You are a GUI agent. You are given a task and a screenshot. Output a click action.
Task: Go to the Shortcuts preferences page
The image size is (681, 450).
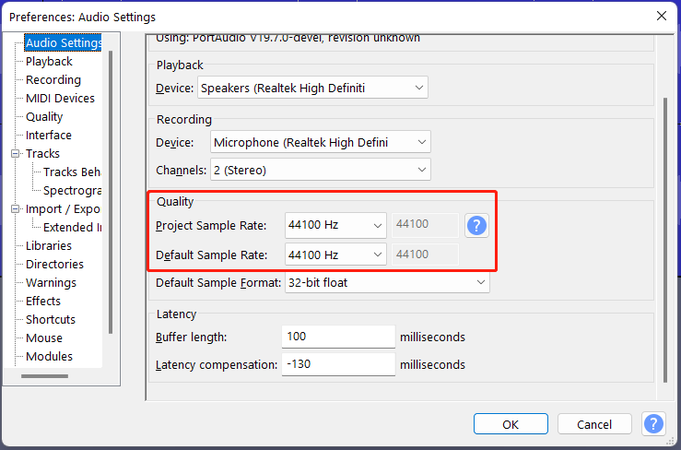50,320
